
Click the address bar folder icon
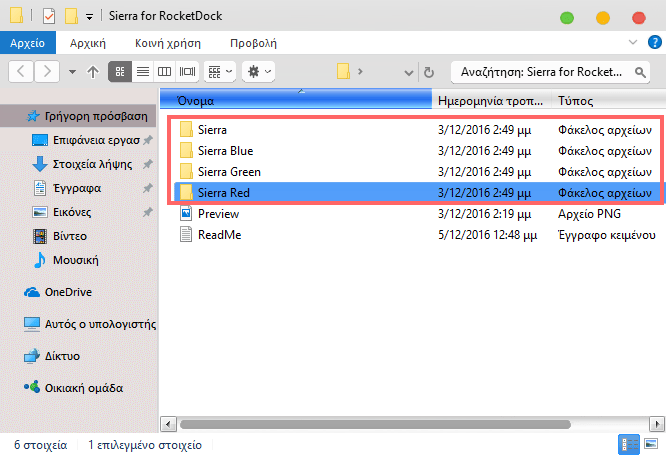click(343, 71)
